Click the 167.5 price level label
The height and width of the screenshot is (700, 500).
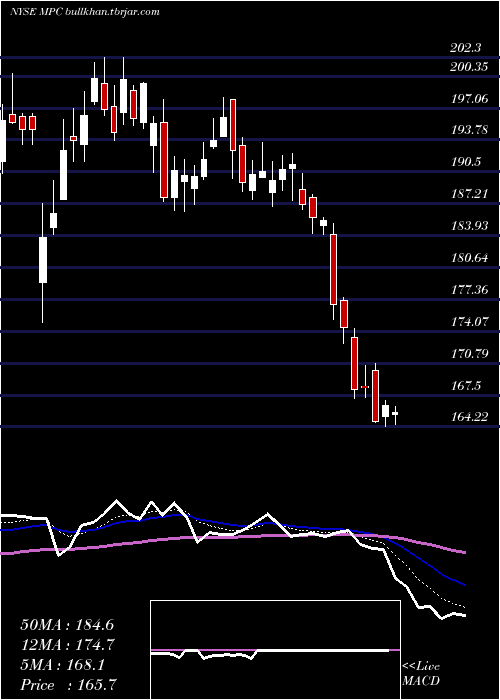point(466,385)
